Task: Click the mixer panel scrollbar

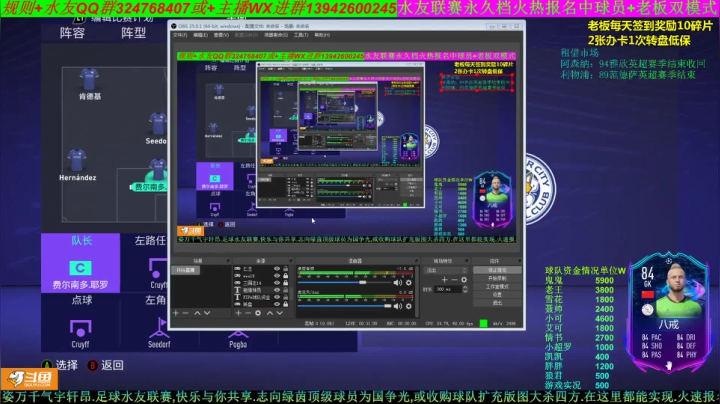Action: click(x=417, y=291)
